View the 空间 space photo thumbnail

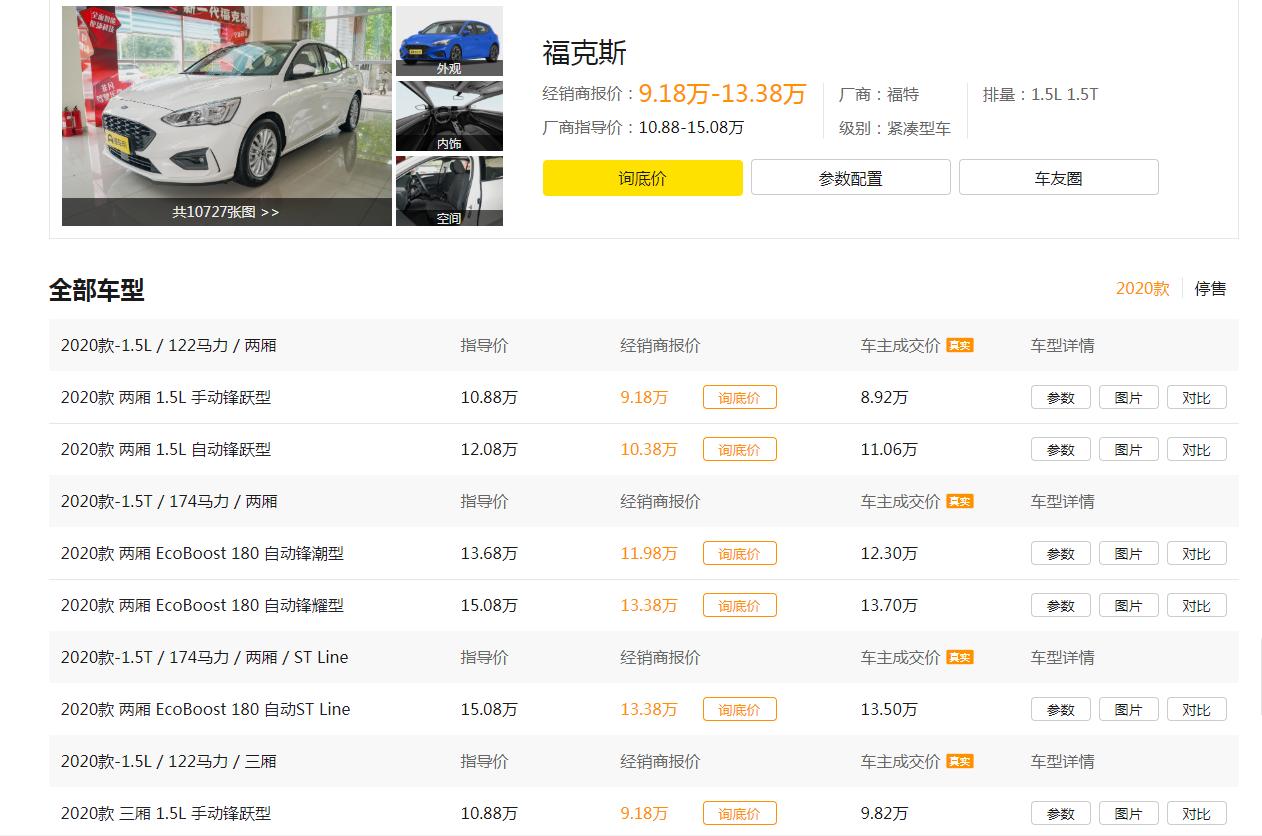pos(449,190)
